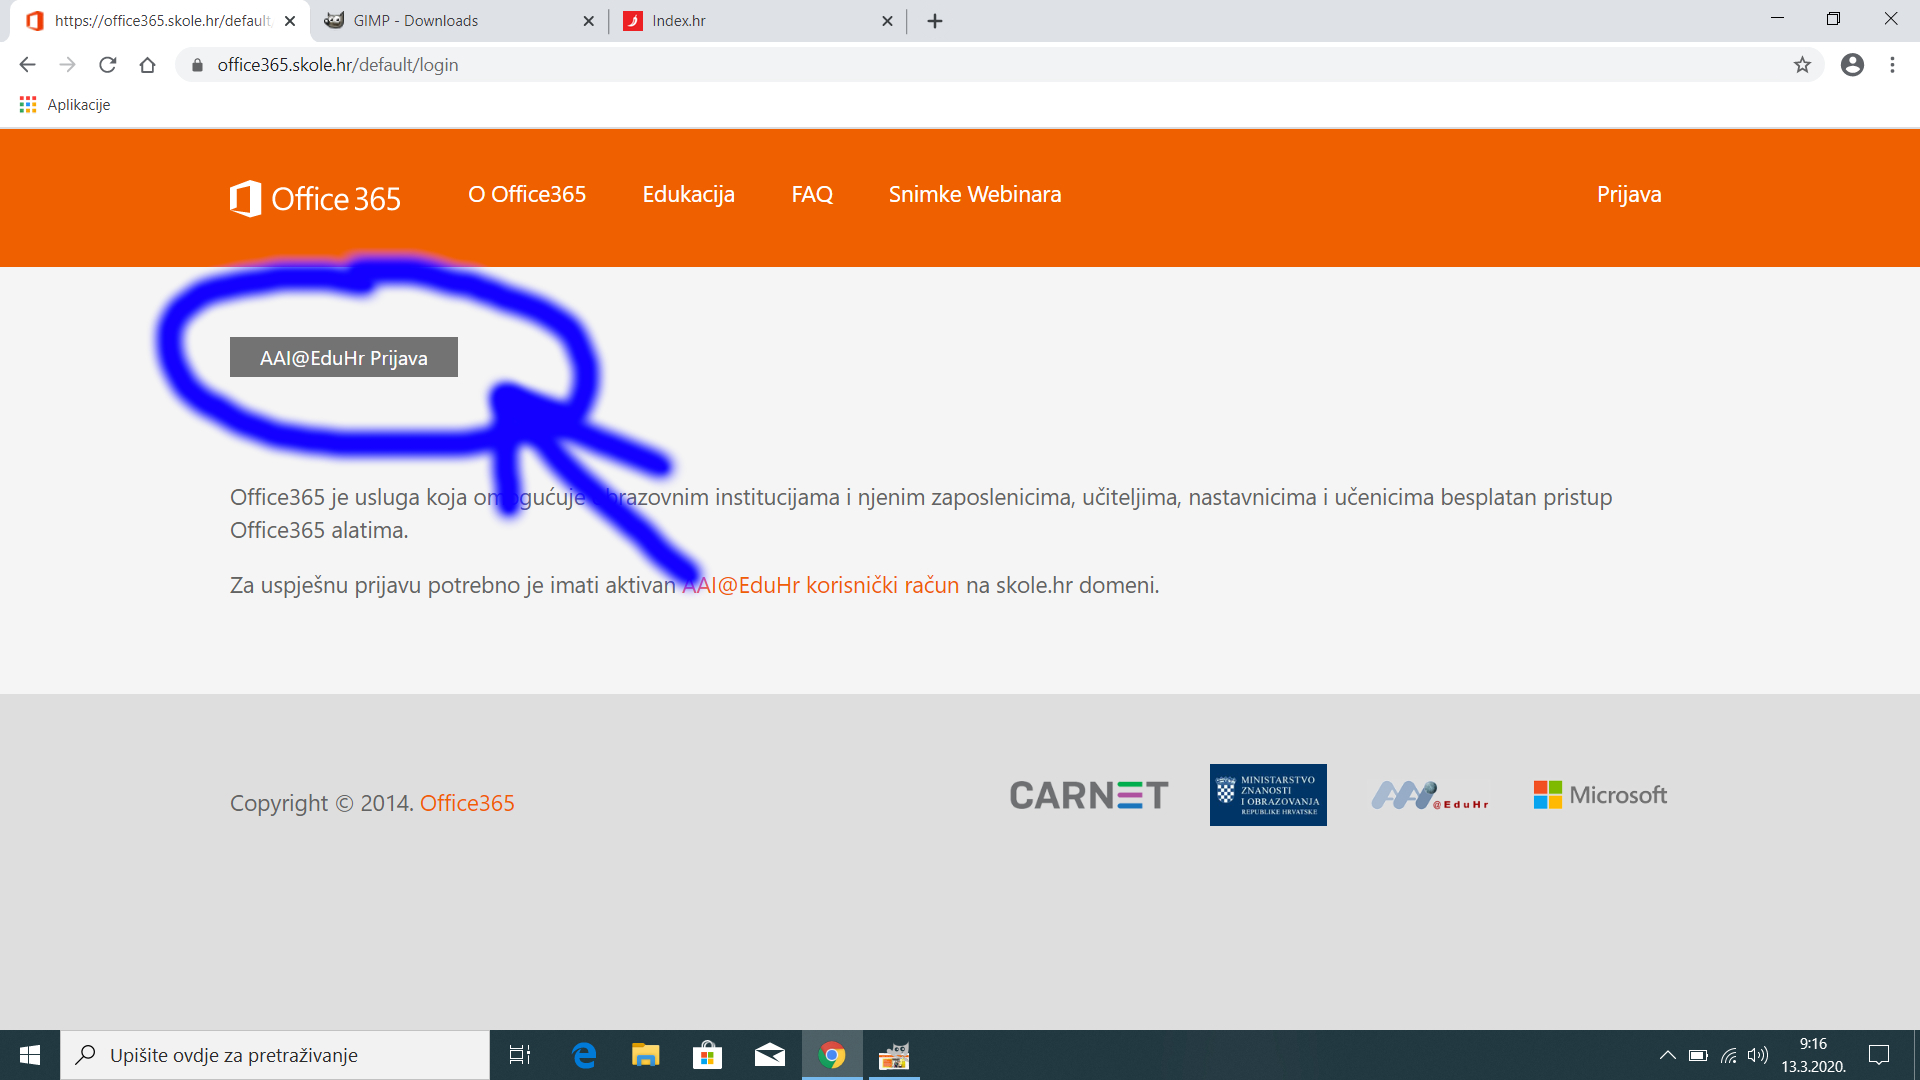Screen dimensions: 1920x1080
Task: Click the Office365 footer link
Action: coord(467,803)
